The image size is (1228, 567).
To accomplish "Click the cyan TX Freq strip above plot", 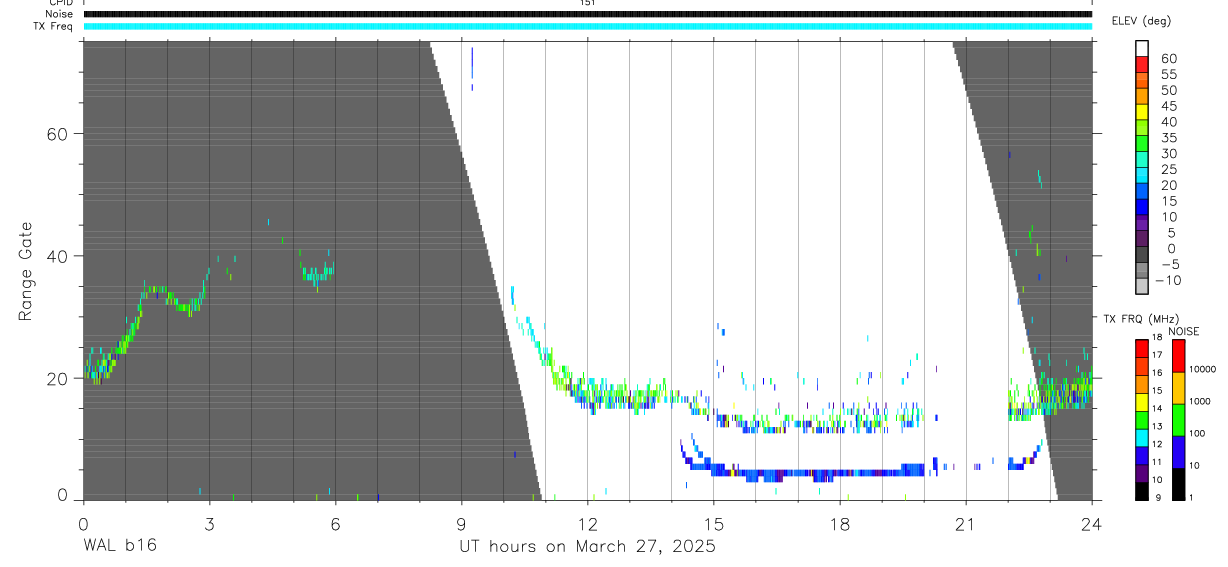I will click(x=587, y=26).
